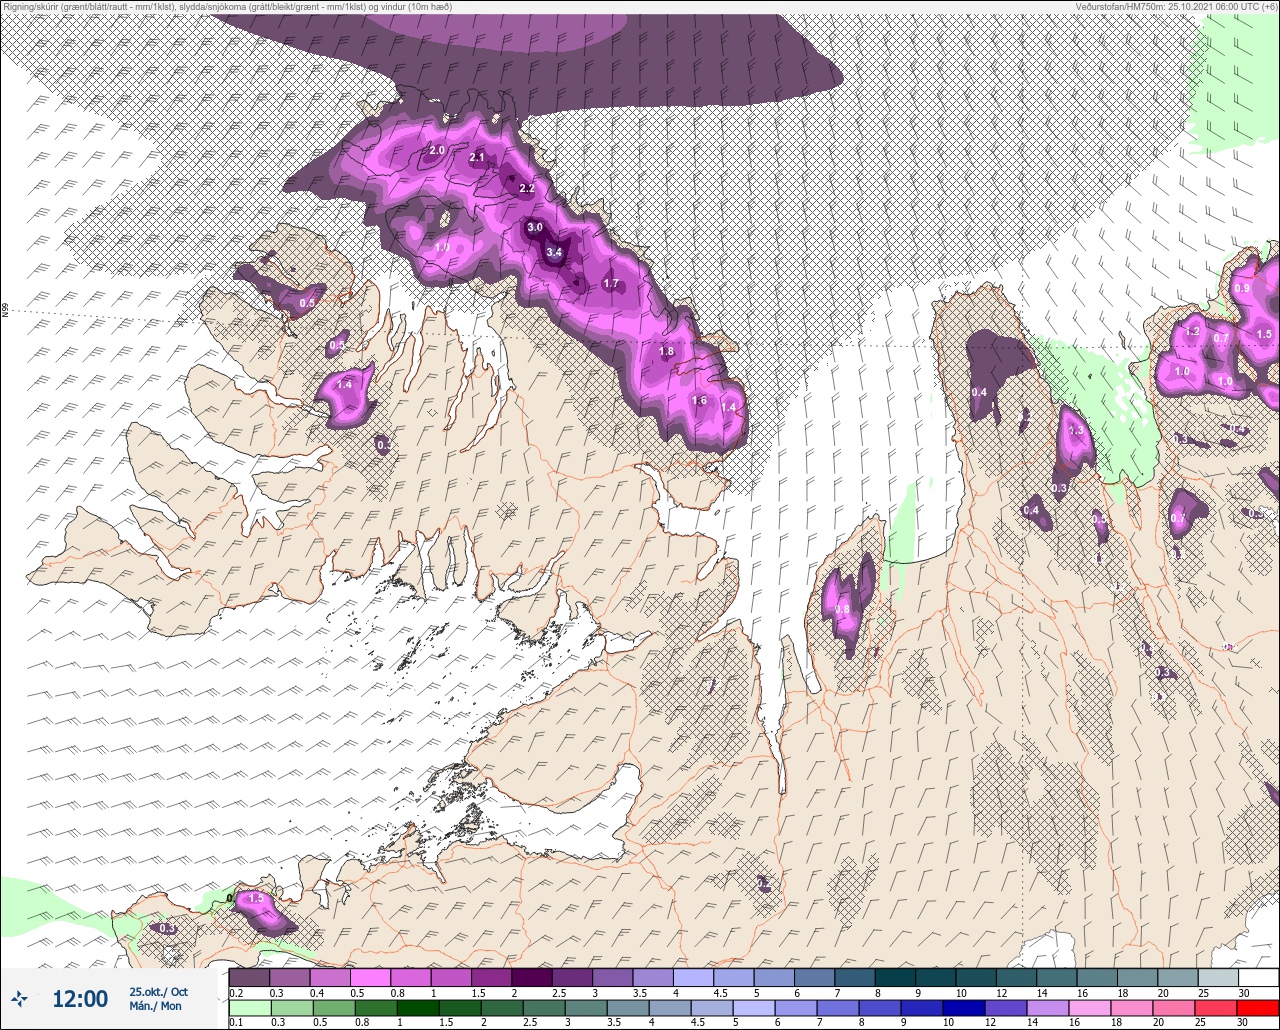Click the 1.6 precipitation value label
1280x1030 pixels.
[x=700, y=401]
